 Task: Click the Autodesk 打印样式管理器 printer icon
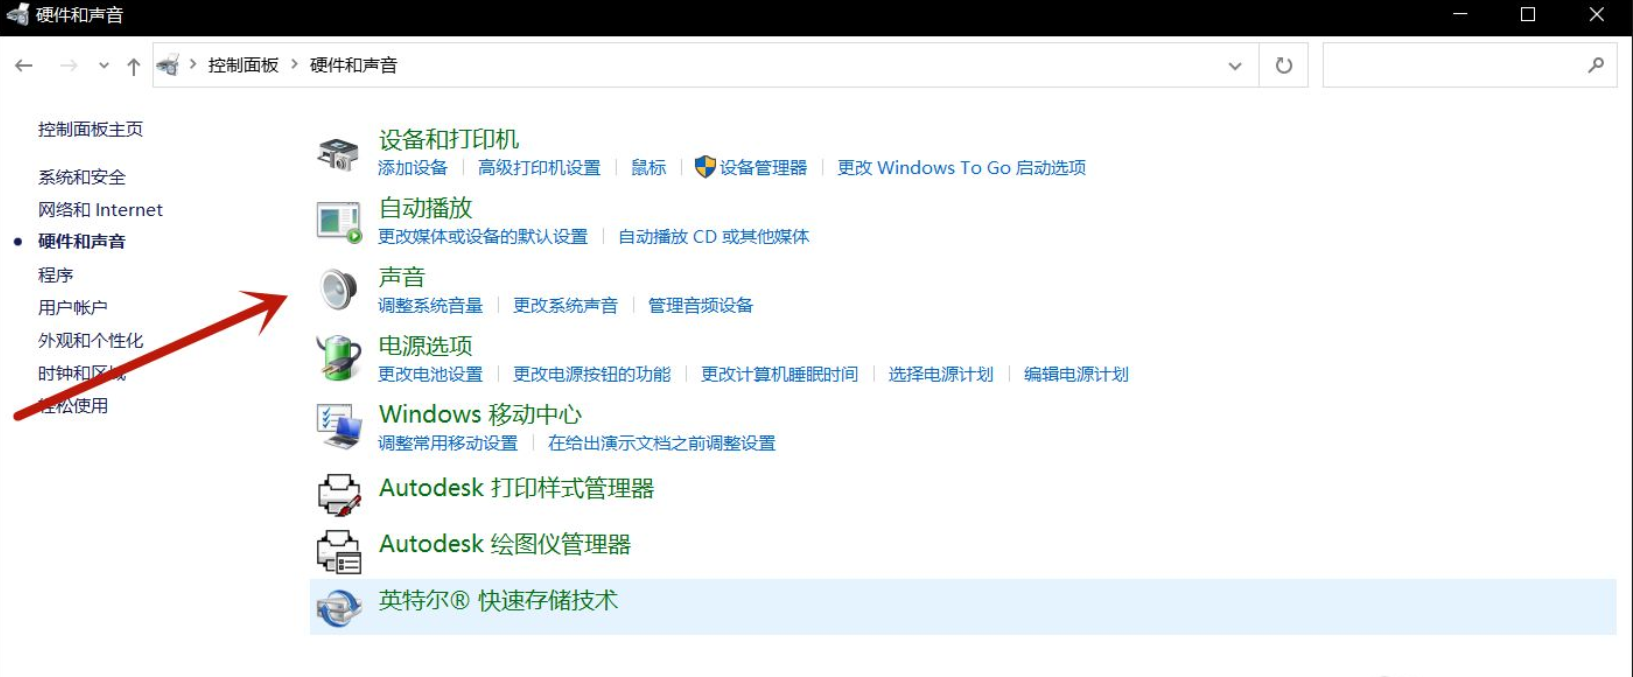point(339,494)
